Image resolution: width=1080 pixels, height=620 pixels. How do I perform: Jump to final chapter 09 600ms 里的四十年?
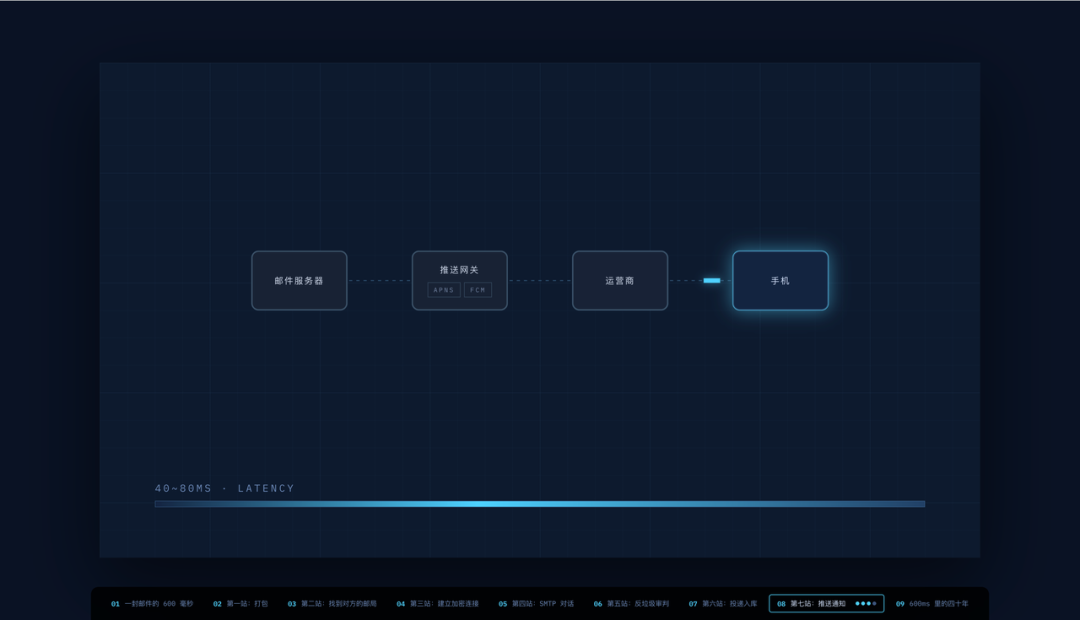(932, 603)
